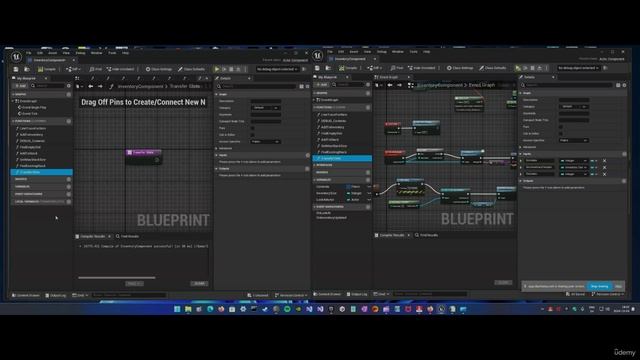This screenshot has height=360, width=640.
Task: Start Play in the right window
Action: click(518, 68)
